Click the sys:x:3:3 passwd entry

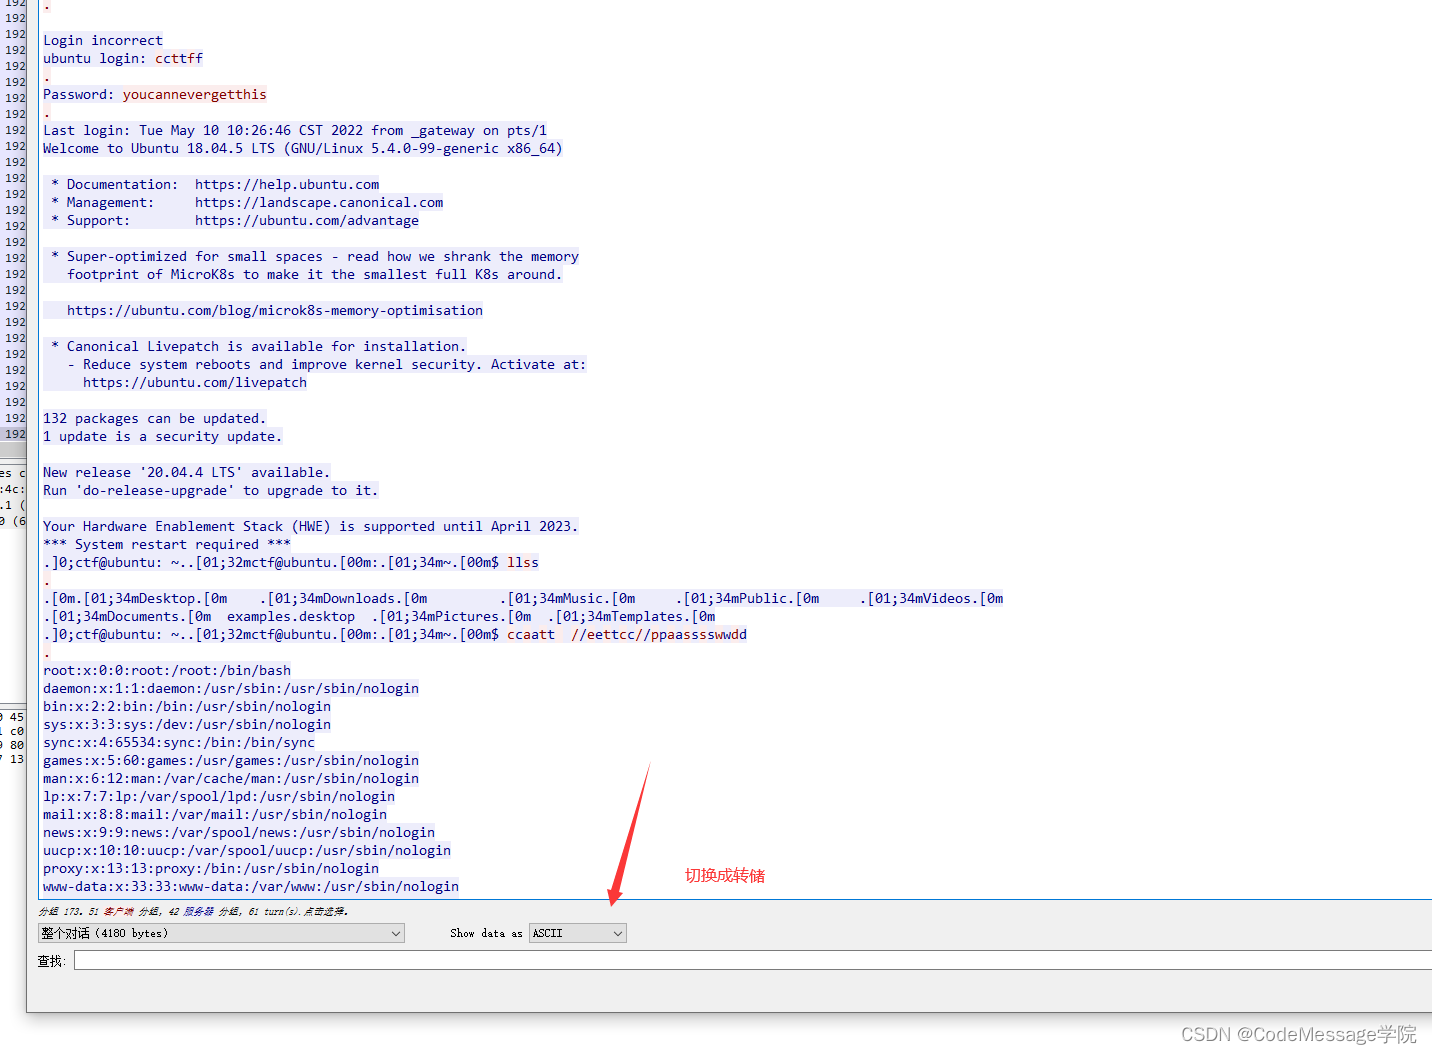coord(187,724)
